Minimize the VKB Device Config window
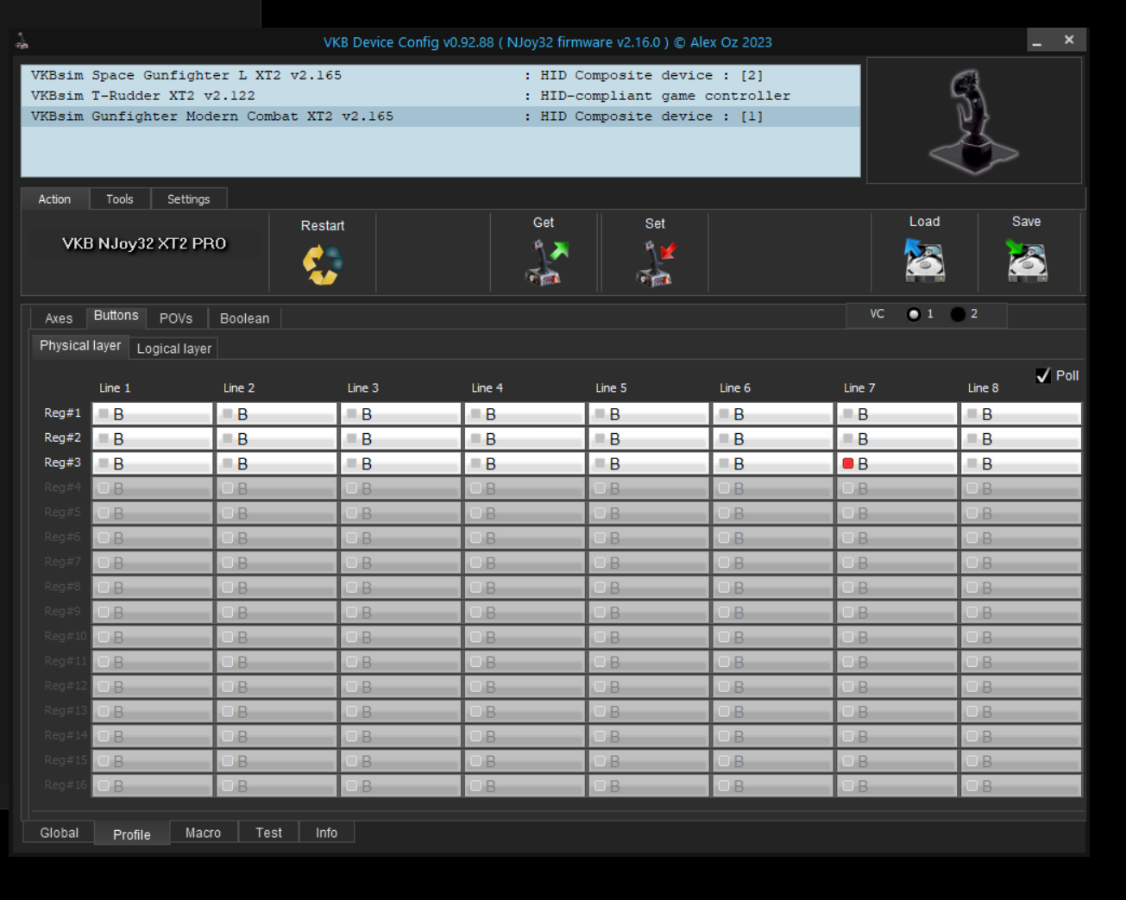Viewport: 1126px width, 900px height. 1037,40
